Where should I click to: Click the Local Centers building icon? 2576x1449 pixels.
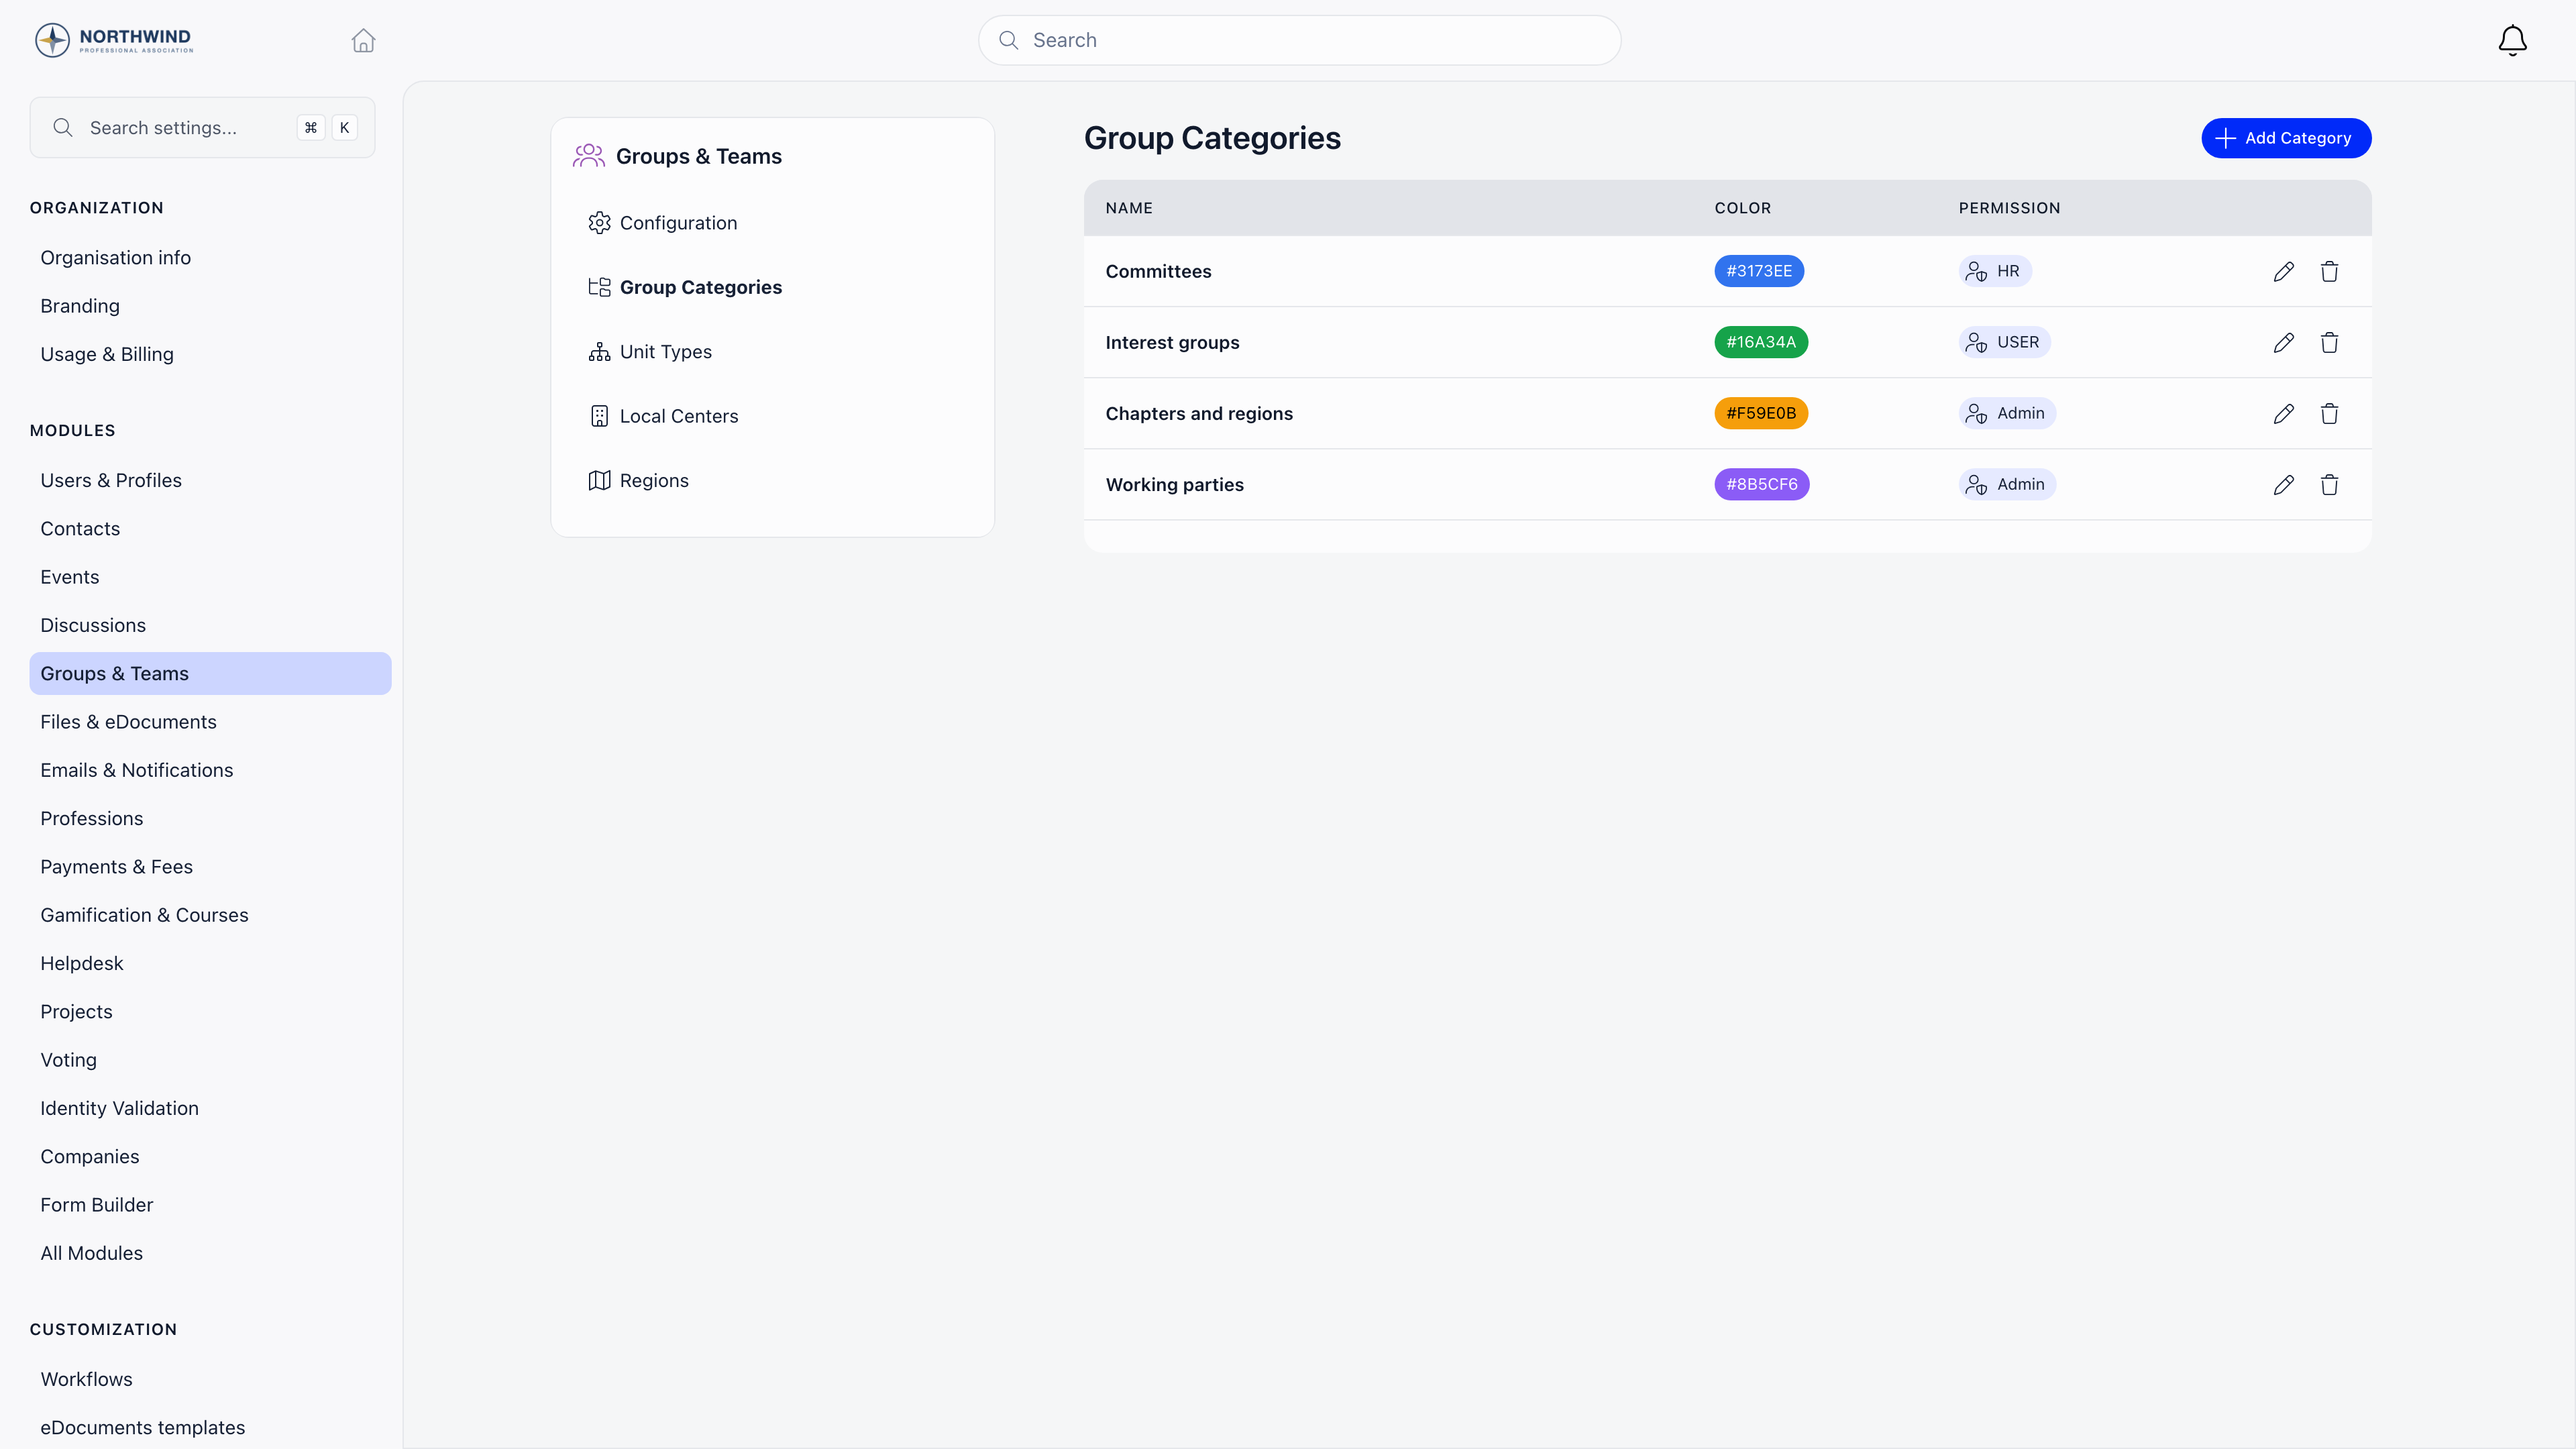pos(599,416)
